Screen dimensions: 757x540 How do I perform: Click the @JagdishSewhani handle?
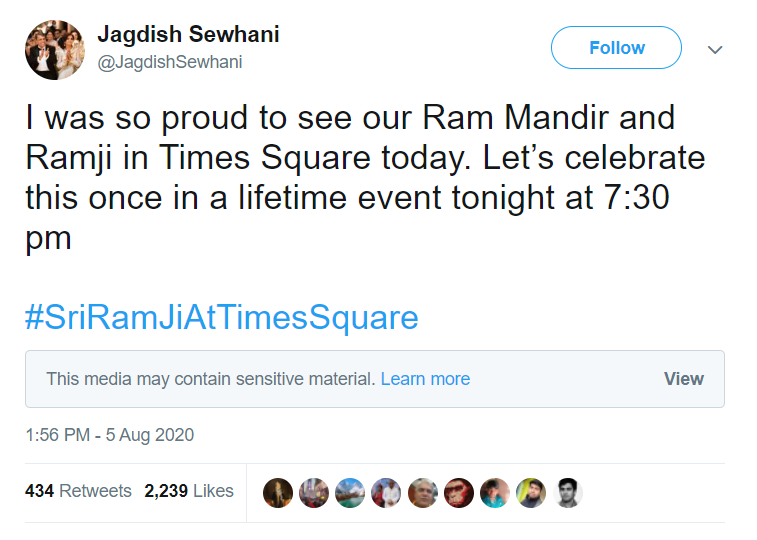pos(169,62)
